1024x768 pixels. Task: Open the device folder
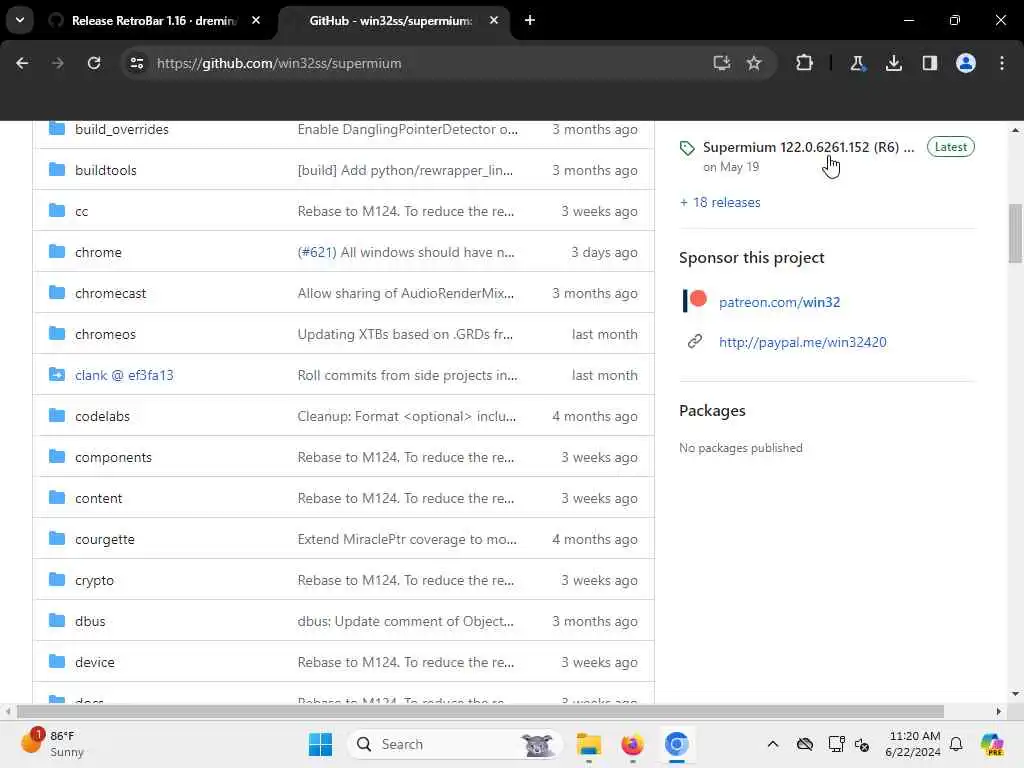coord(95,662)
